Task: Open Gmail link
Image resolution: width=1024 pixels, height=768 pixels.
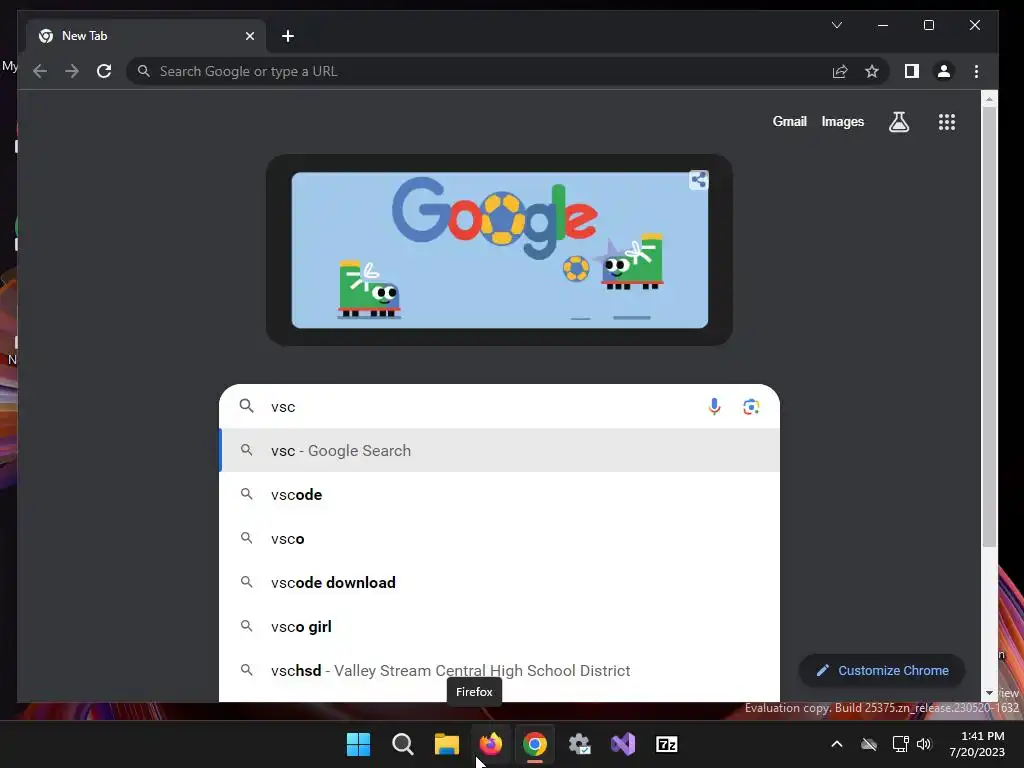Action: [790, 121]
